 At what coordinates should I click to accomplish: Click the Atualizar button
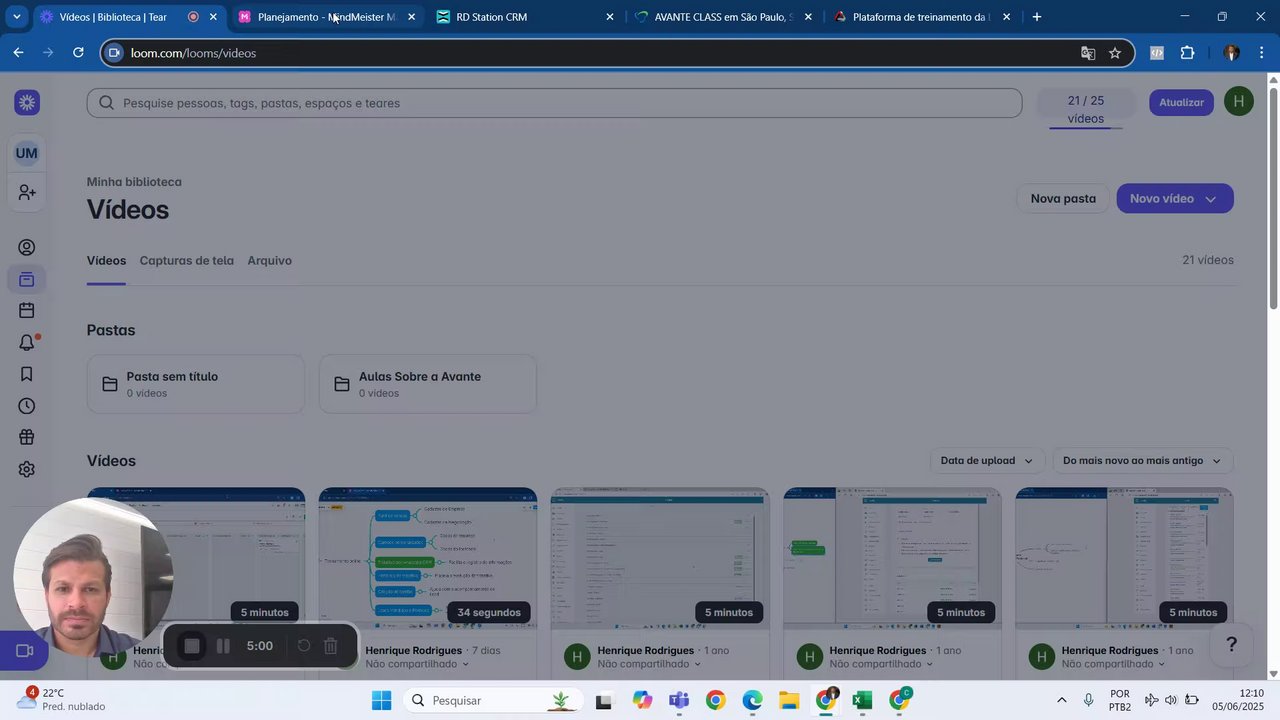point(1182,102)
